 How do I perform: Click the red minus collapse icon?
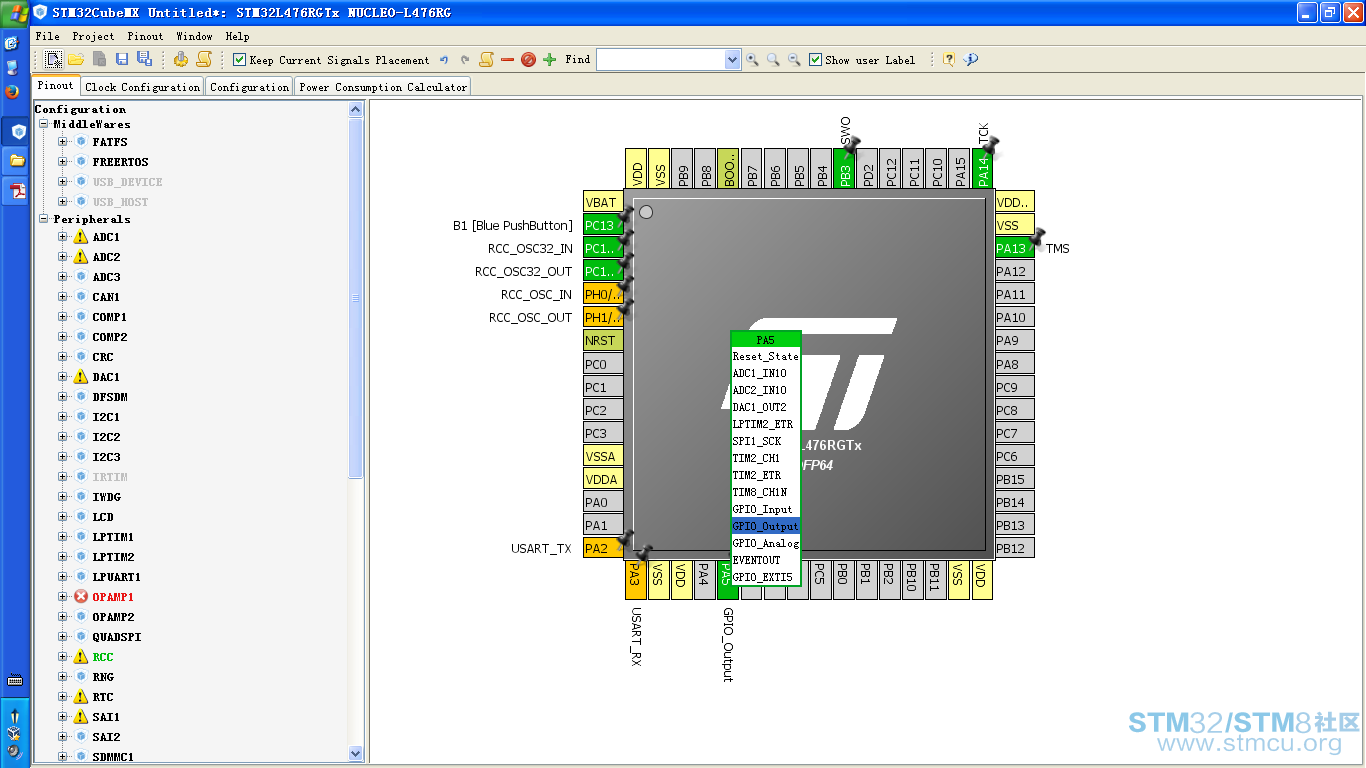(507, 60)
